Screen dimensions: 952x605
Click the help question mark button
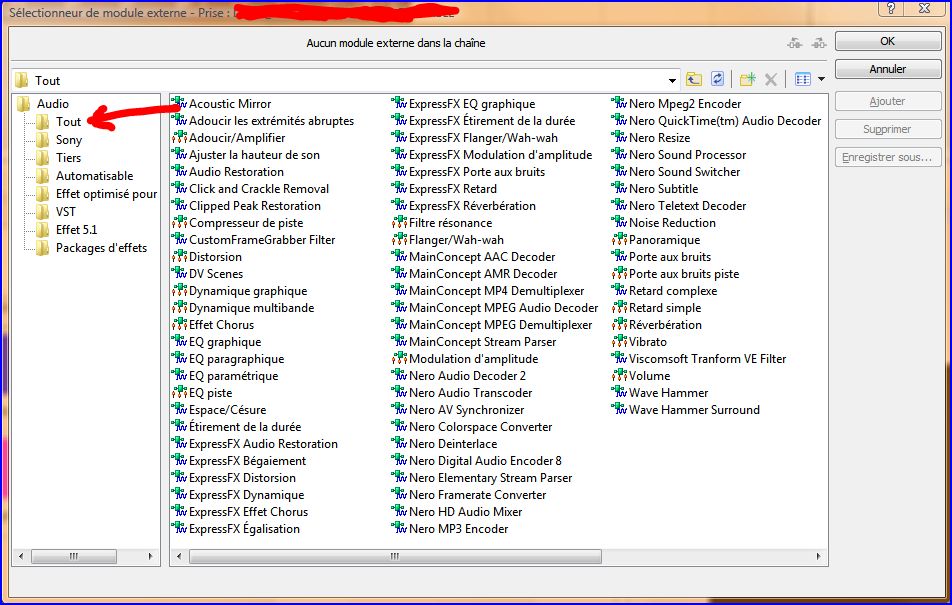click(890, 8)
